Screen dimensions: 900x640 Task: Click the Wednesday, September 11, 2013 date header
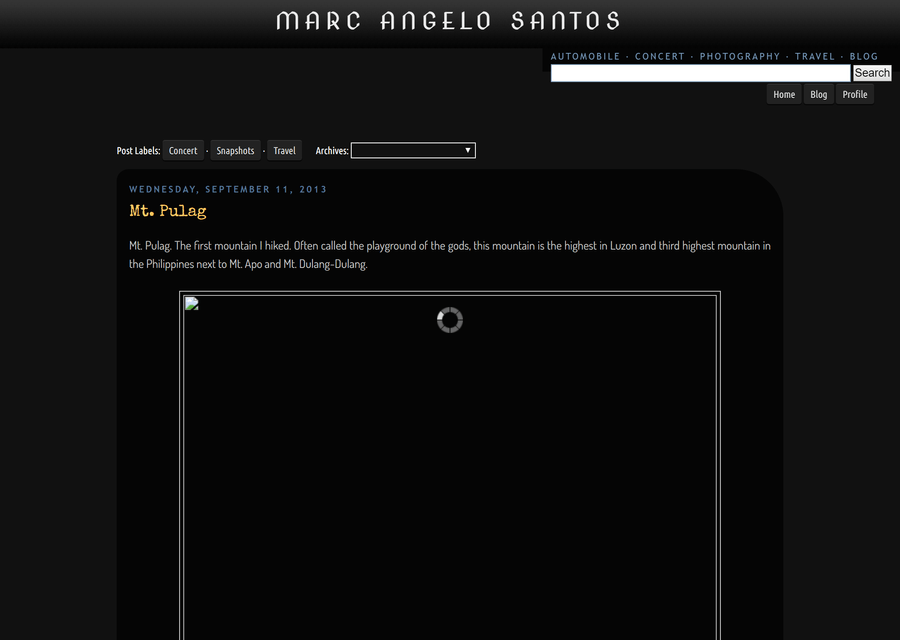click(x=228, y=189)
